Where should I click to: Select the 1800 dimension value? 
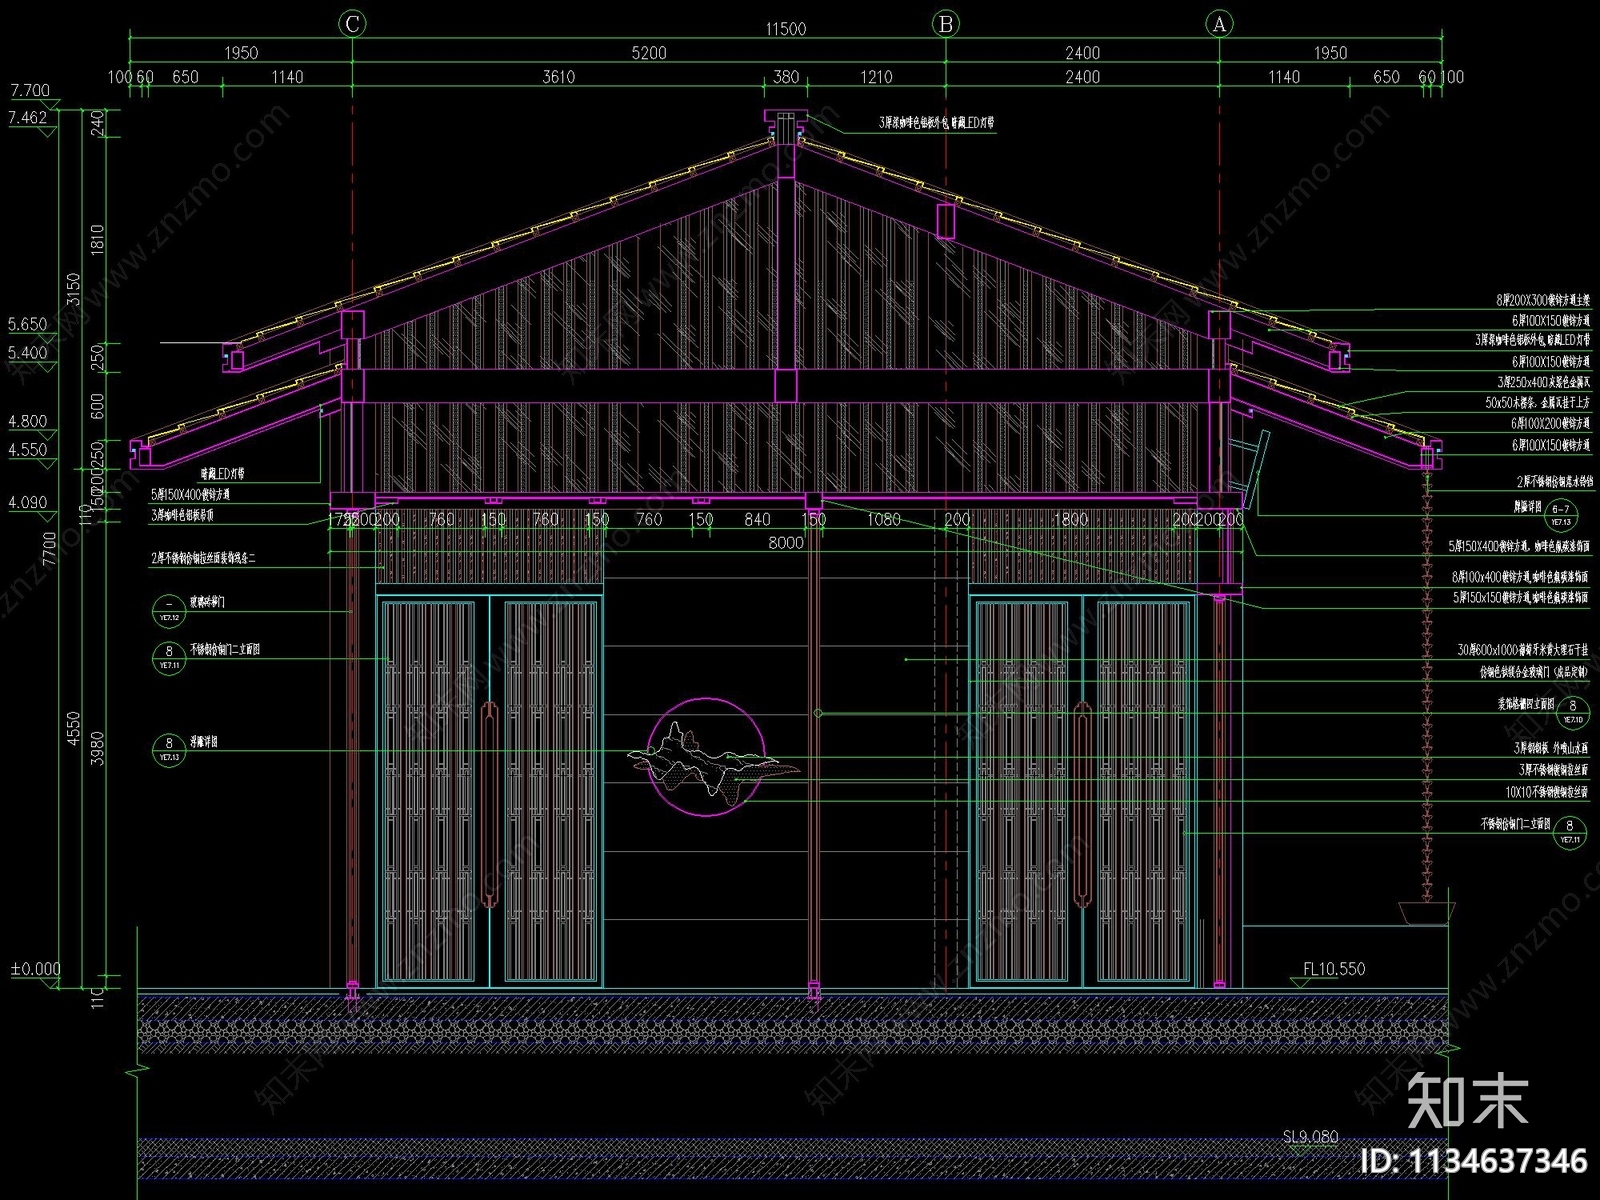point(1070,519)
